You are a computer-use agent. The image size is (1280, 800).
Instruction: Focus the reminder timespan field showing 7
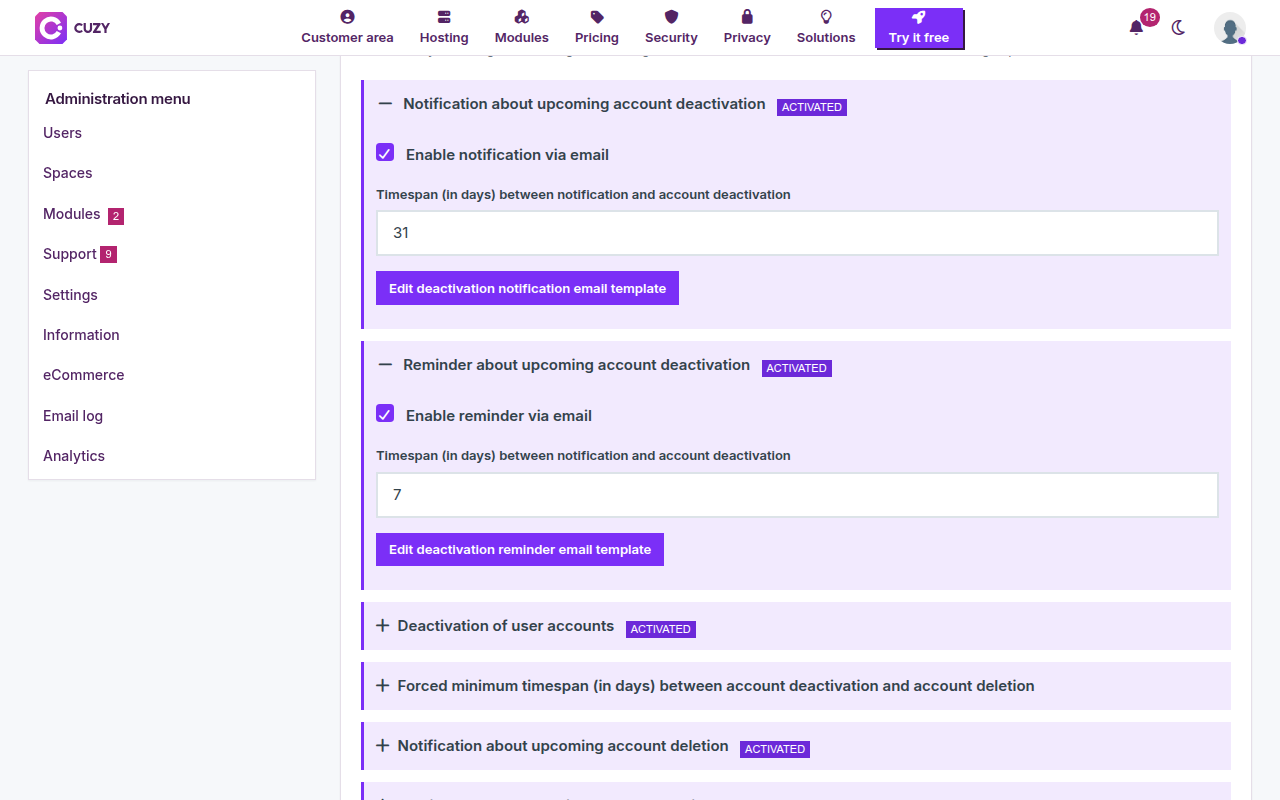coord(797,495)
